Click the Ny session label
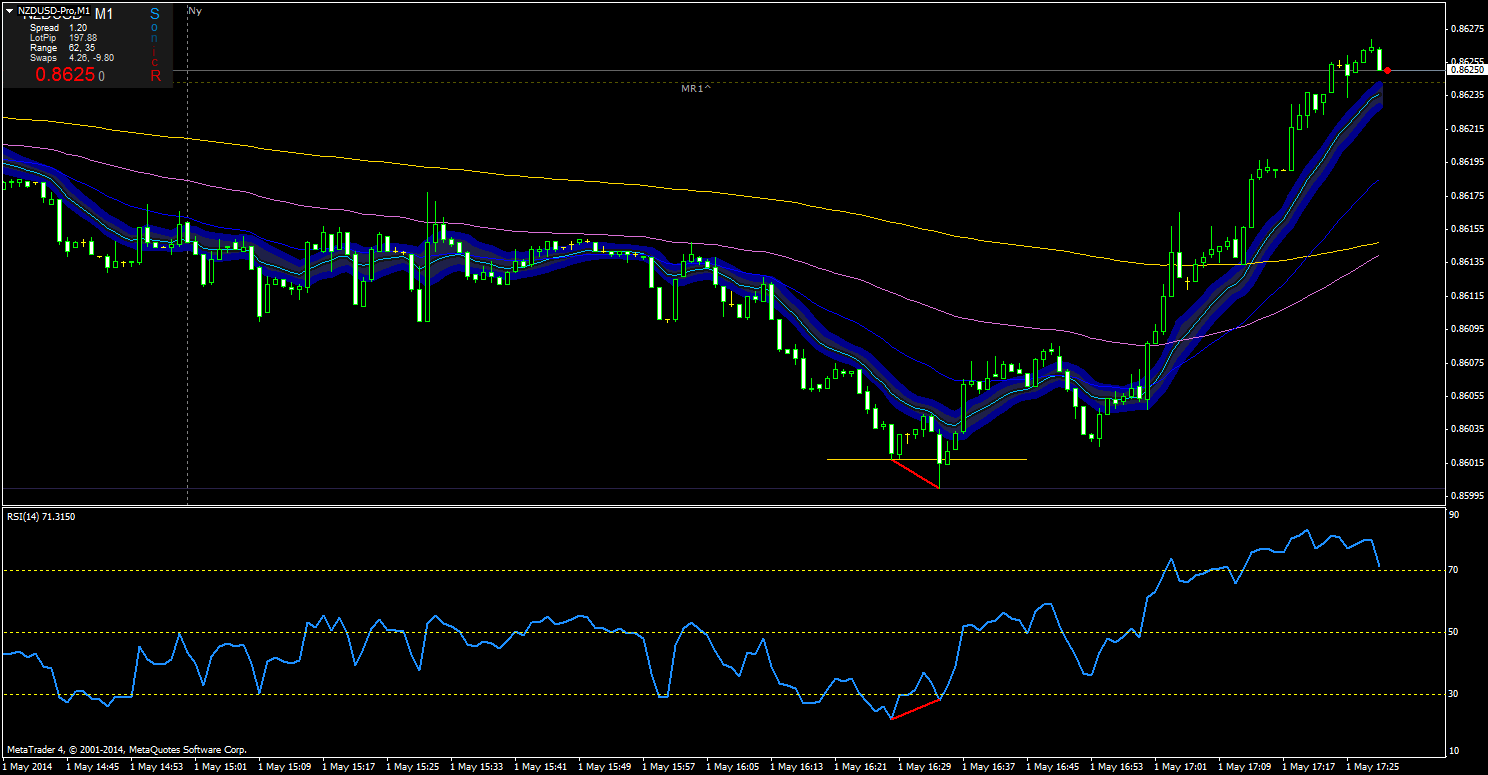The width and height of the screenshot is (1488, 775). coord(195,10)
